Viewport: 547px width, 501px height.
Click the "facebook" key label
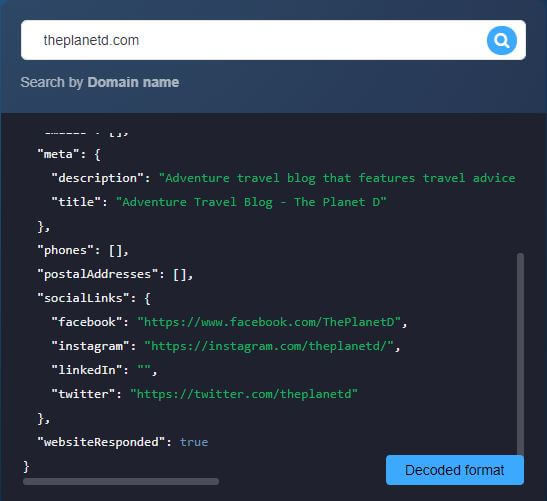pos(87,322)
